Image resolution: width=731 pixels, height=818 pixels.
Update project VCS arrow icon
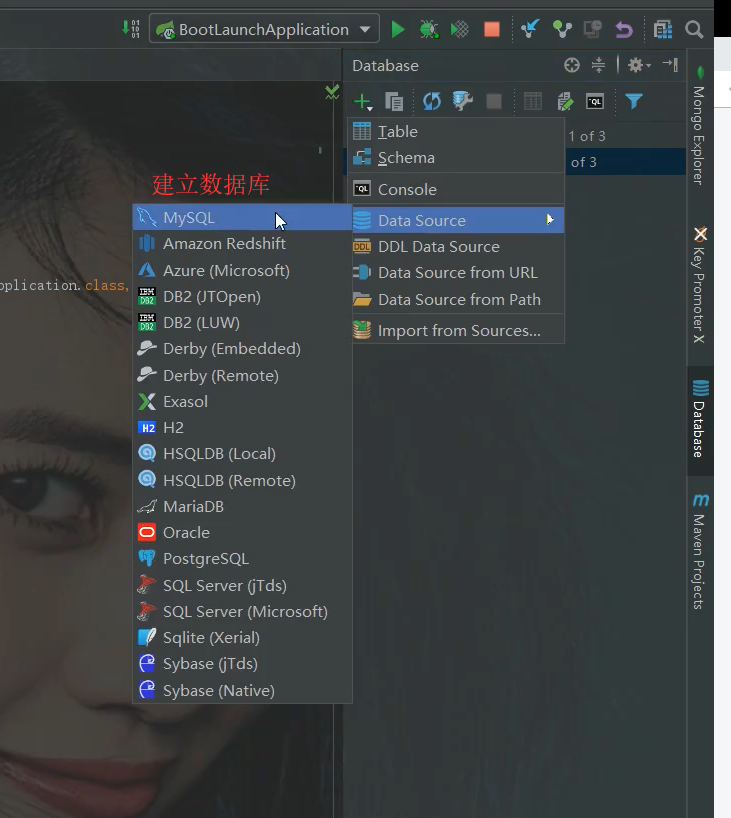pos(530,30)
